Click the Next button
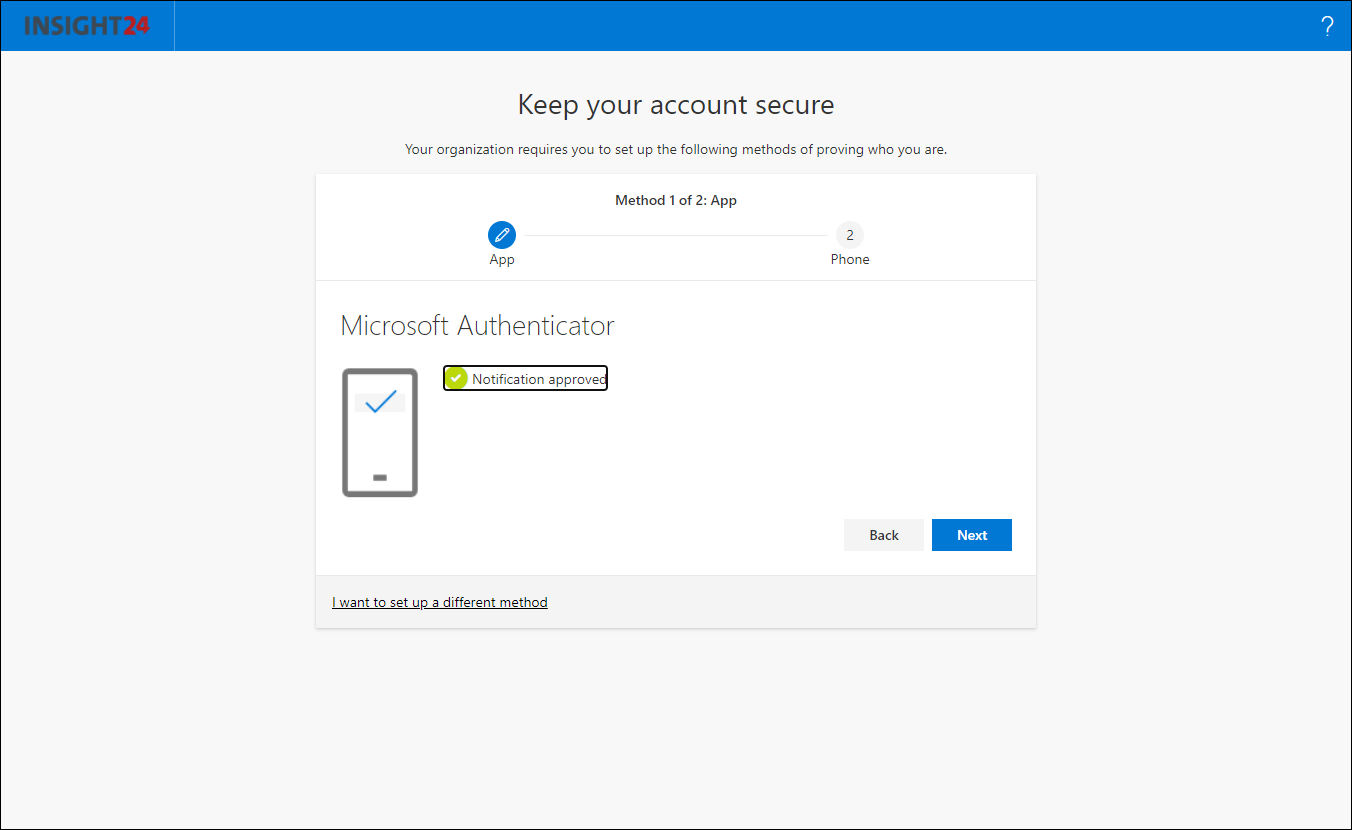Viewport: 1352px width, 830px height. coord(972,535)
